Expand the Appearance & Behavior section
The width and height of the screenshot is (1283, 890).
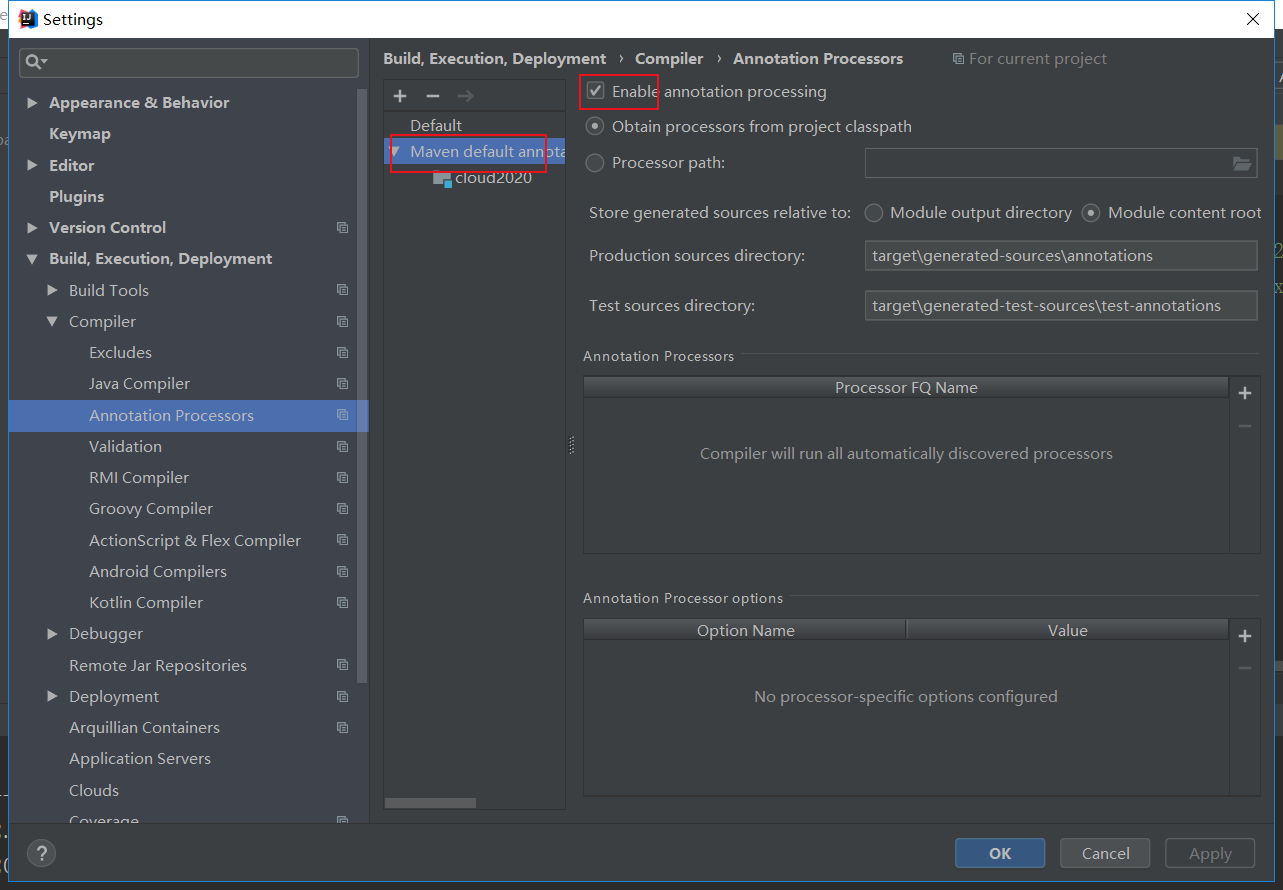point(33,103)
